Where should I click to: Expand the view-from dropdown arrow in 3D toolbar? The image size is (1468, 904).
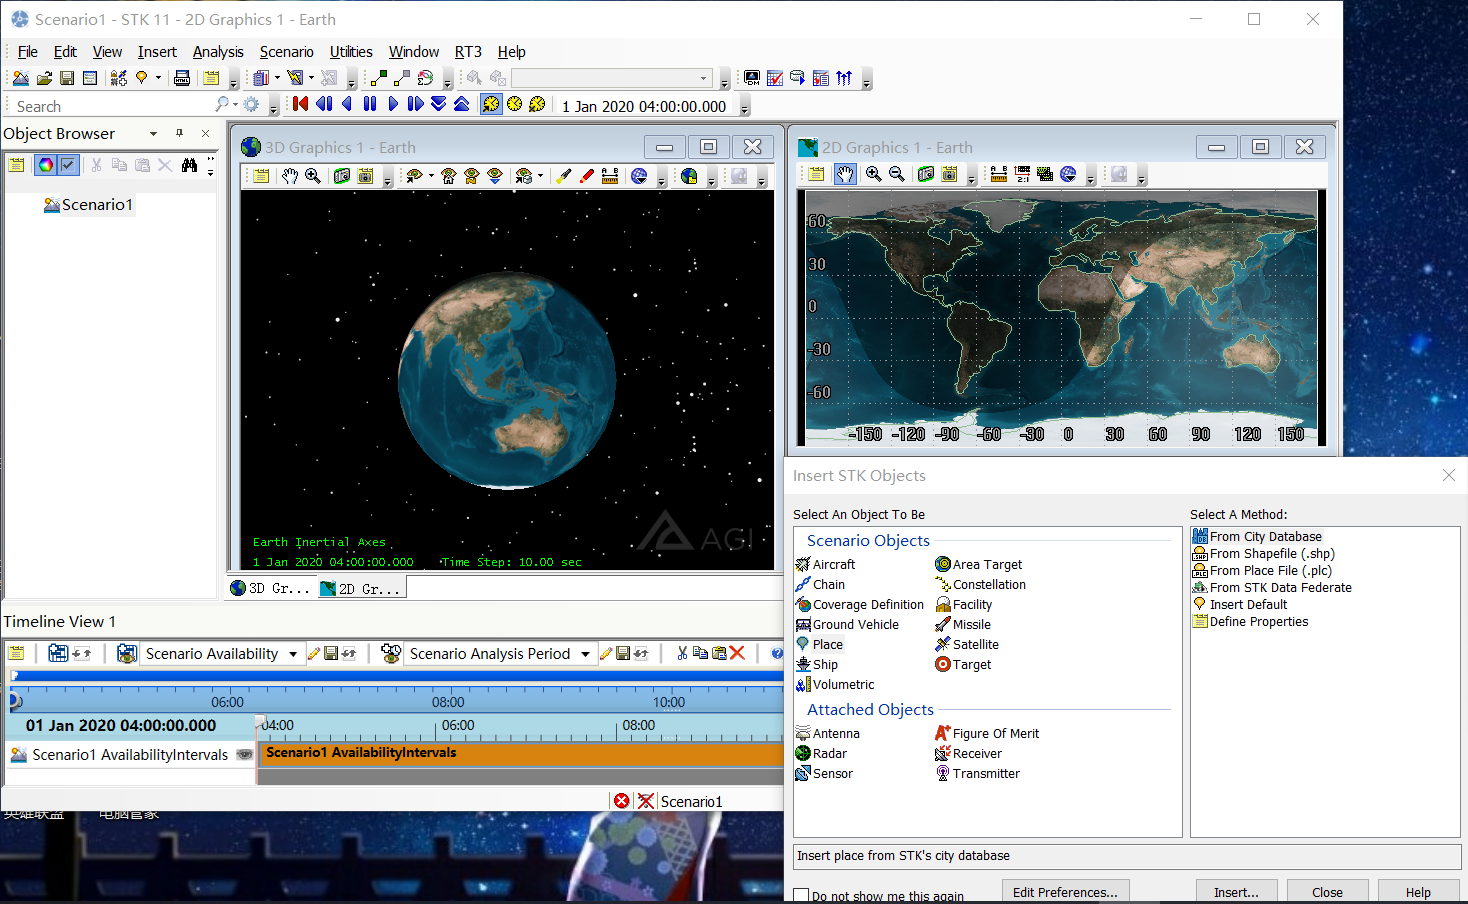(431, 176)
